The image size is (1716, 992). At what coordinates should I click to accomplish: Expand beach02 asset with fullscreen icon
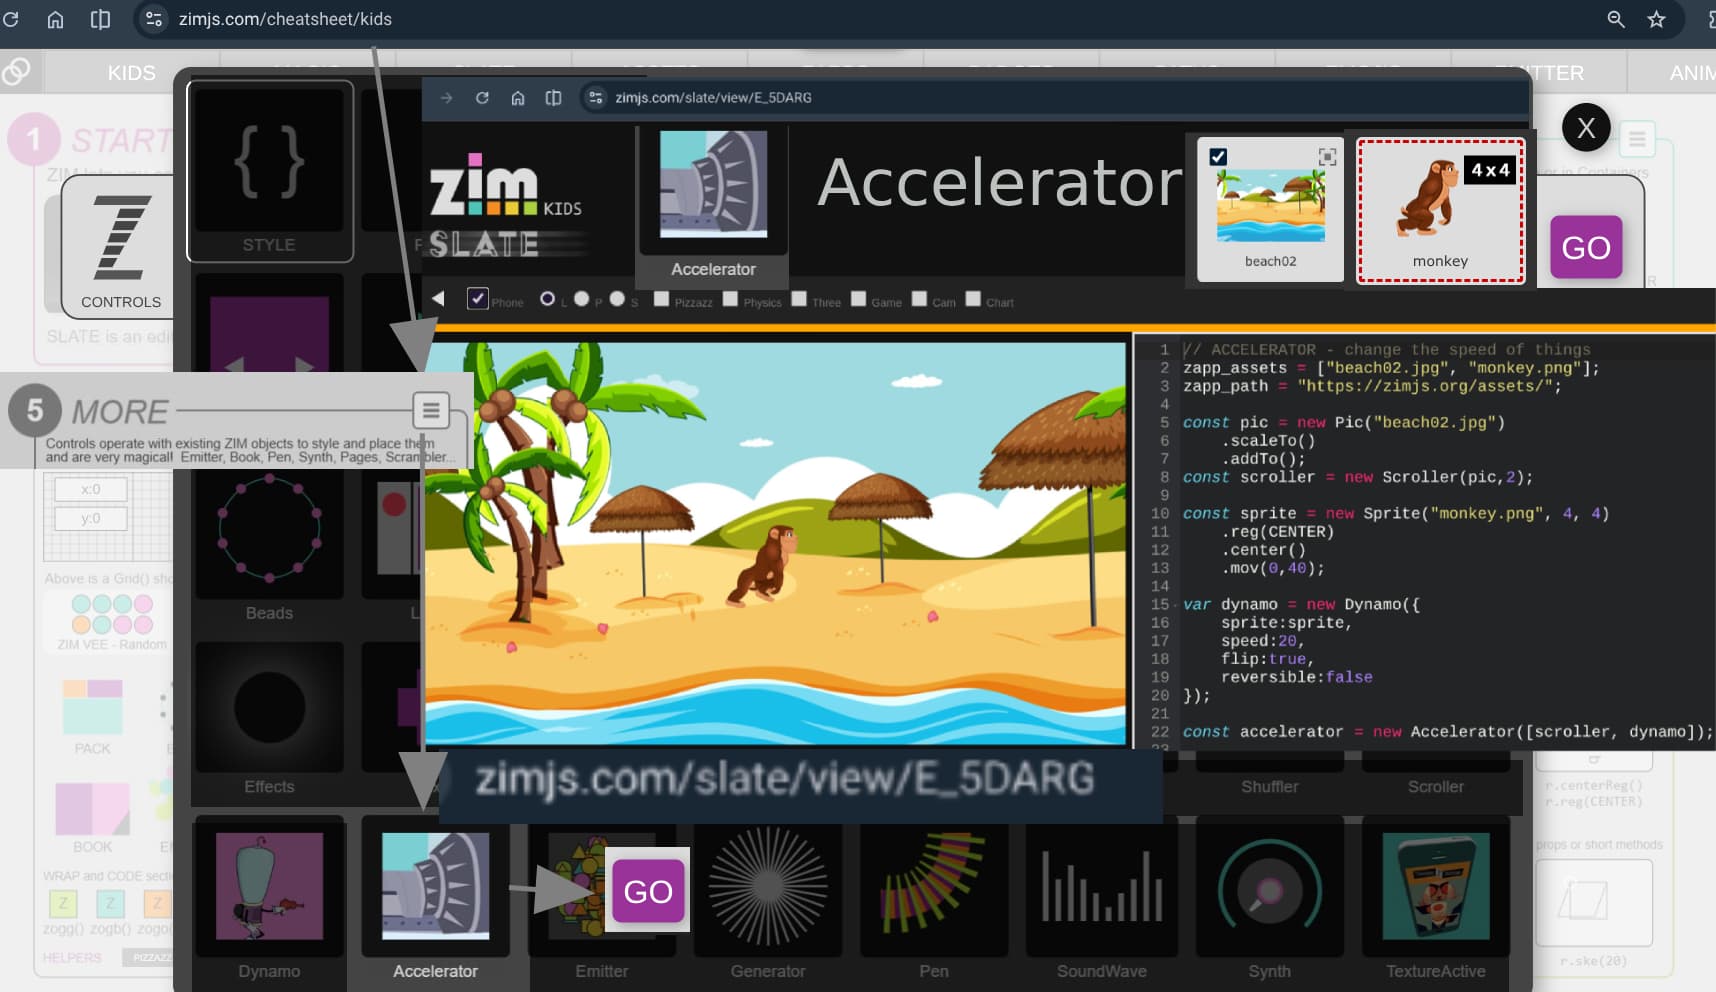click(x=1327, y=157)
